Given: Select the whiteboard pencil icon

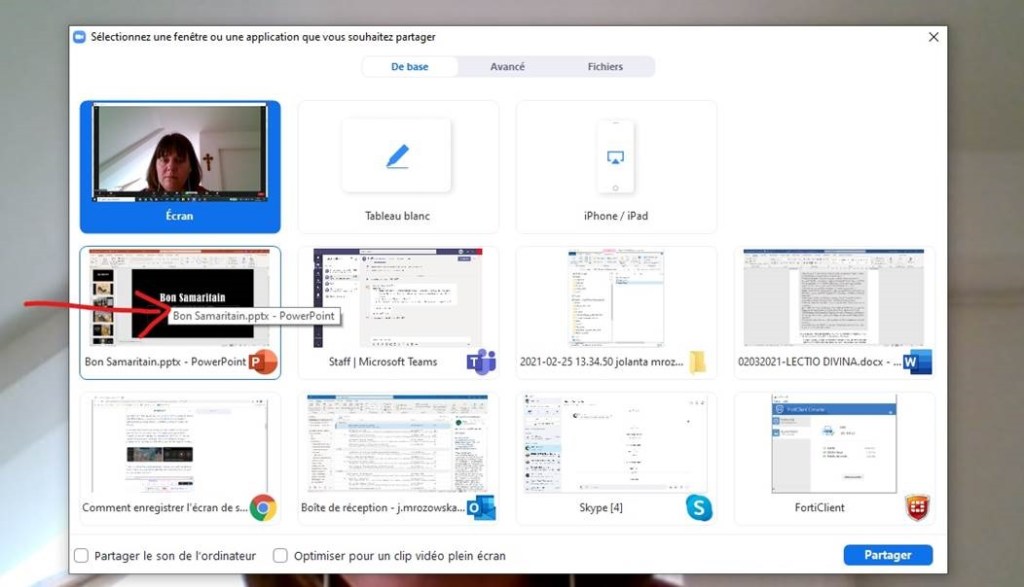Looking at the screenshot, I should click(x=397, y=156).
